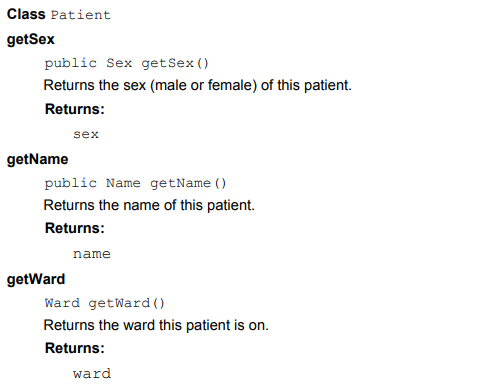Screen dimensions: 498x385
Task: Click the 'sex' return value text
Action: click(86, 134)
